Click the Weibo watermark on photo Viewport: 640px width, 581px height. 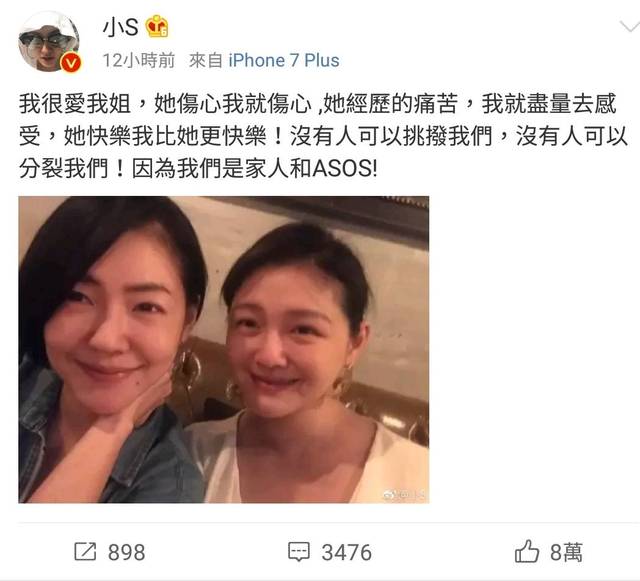tap(404, 495)
